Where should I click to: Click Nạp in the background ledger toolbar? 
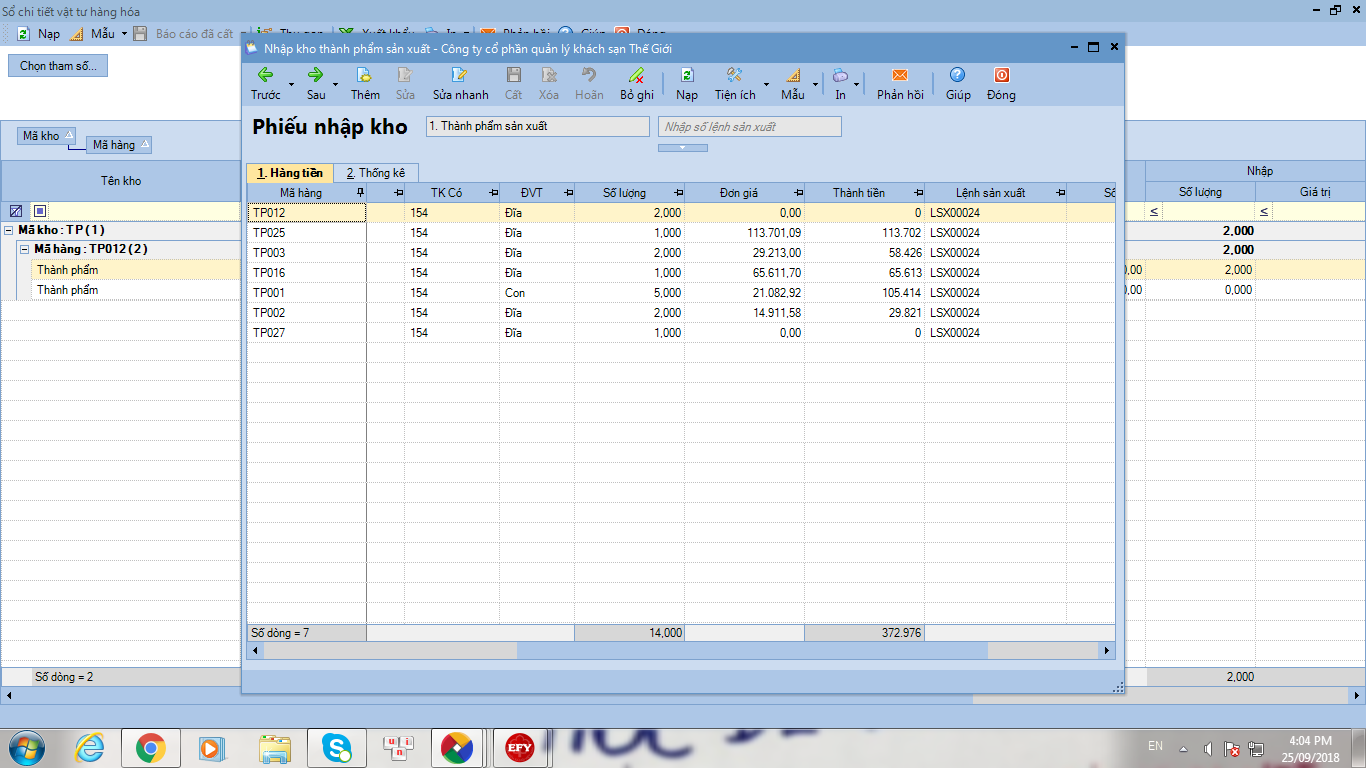(x=38, y=34)
